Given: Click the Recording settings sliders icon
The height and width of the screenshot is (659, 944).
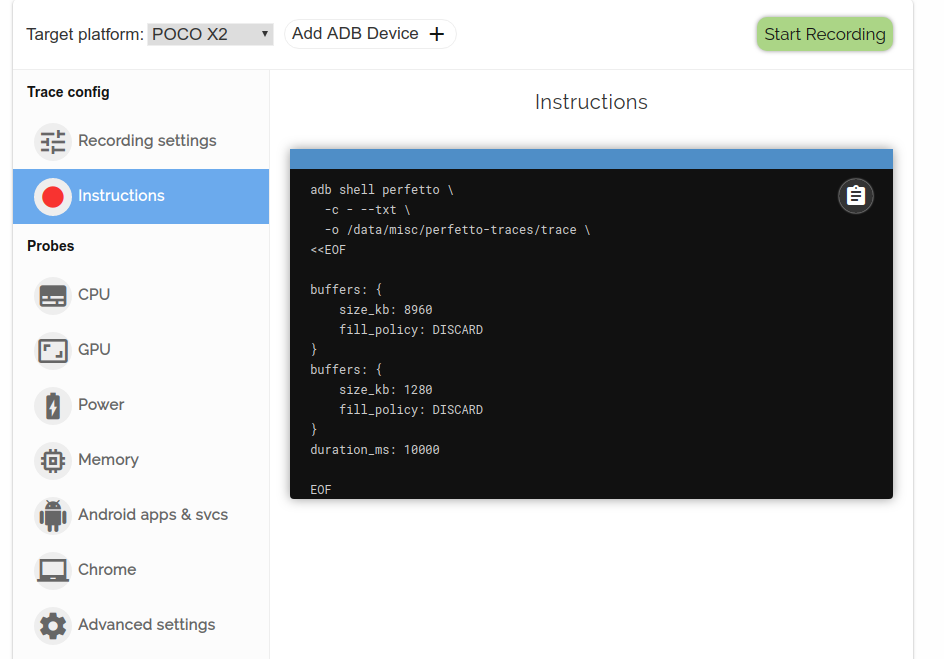Looking at the screenshot, I should 52,141.
